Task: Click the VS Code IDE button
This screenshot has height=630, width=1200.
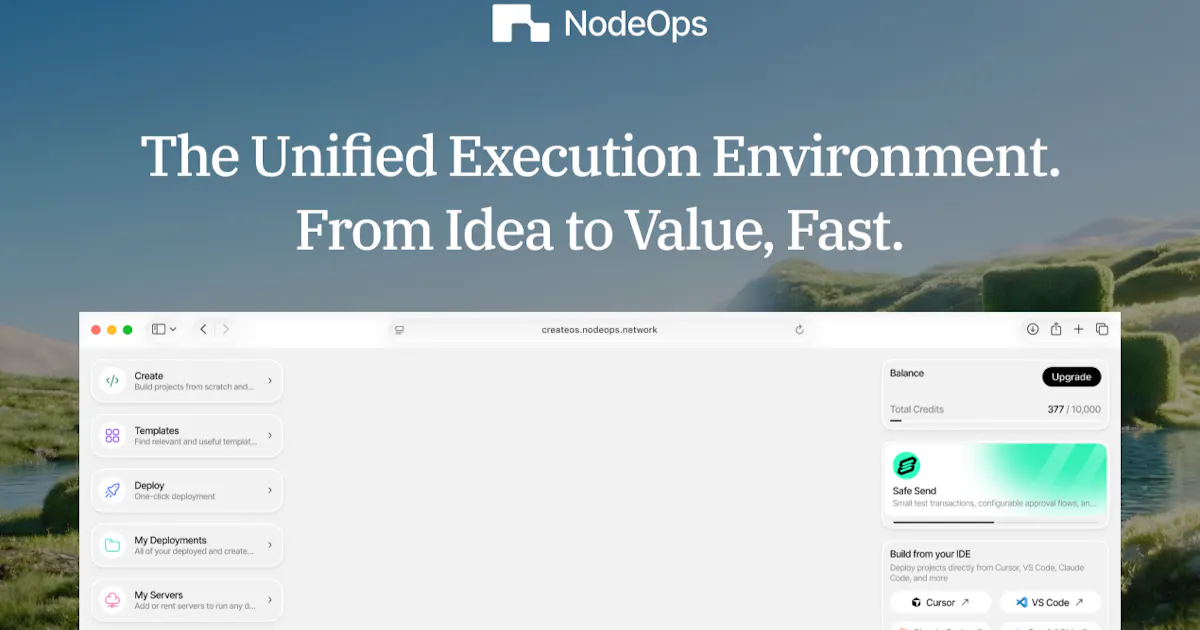Action: point(1050,603)
